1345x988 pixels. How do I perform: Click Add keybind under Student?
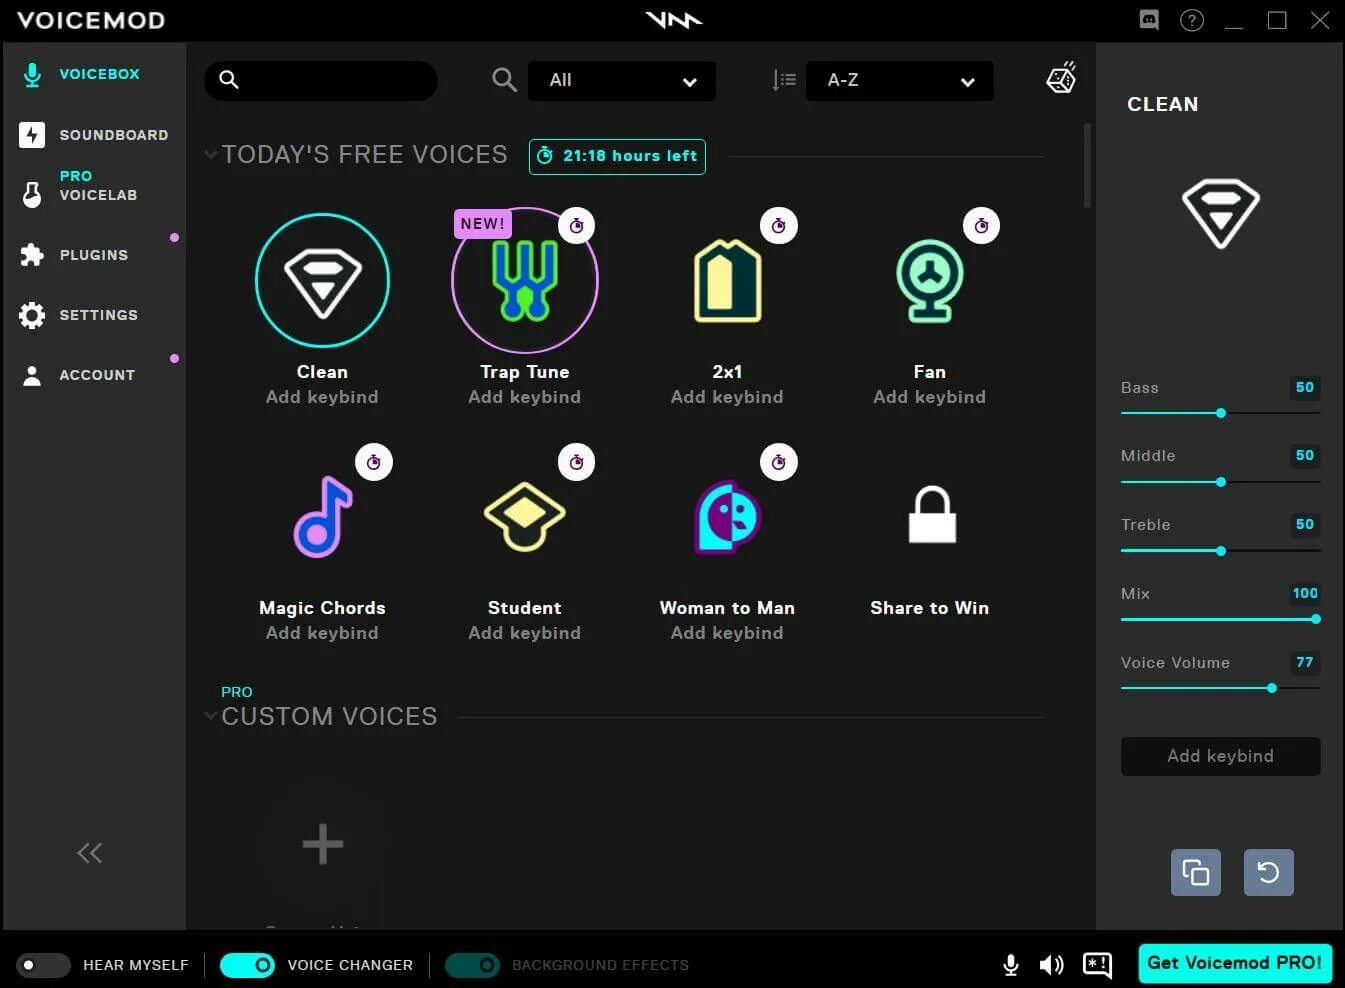[x=525, y=633]
